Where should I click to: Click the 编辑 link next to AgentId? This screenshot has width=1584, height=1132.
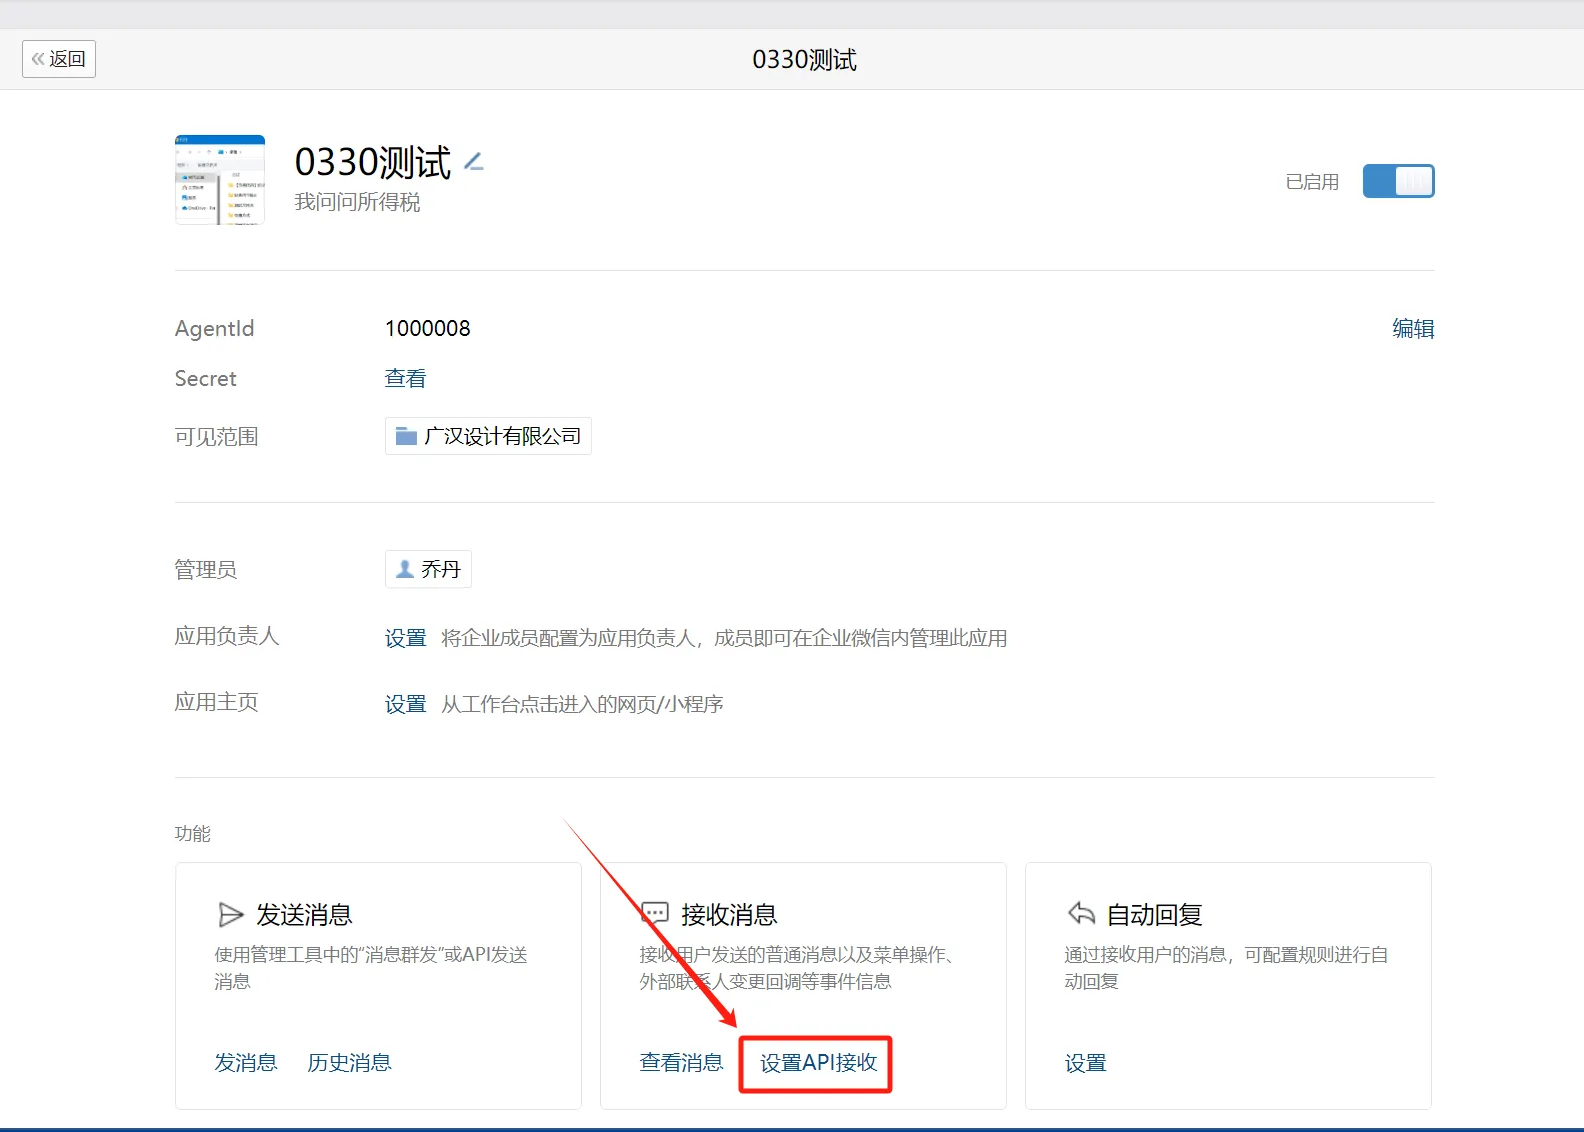click(1412, 329)
